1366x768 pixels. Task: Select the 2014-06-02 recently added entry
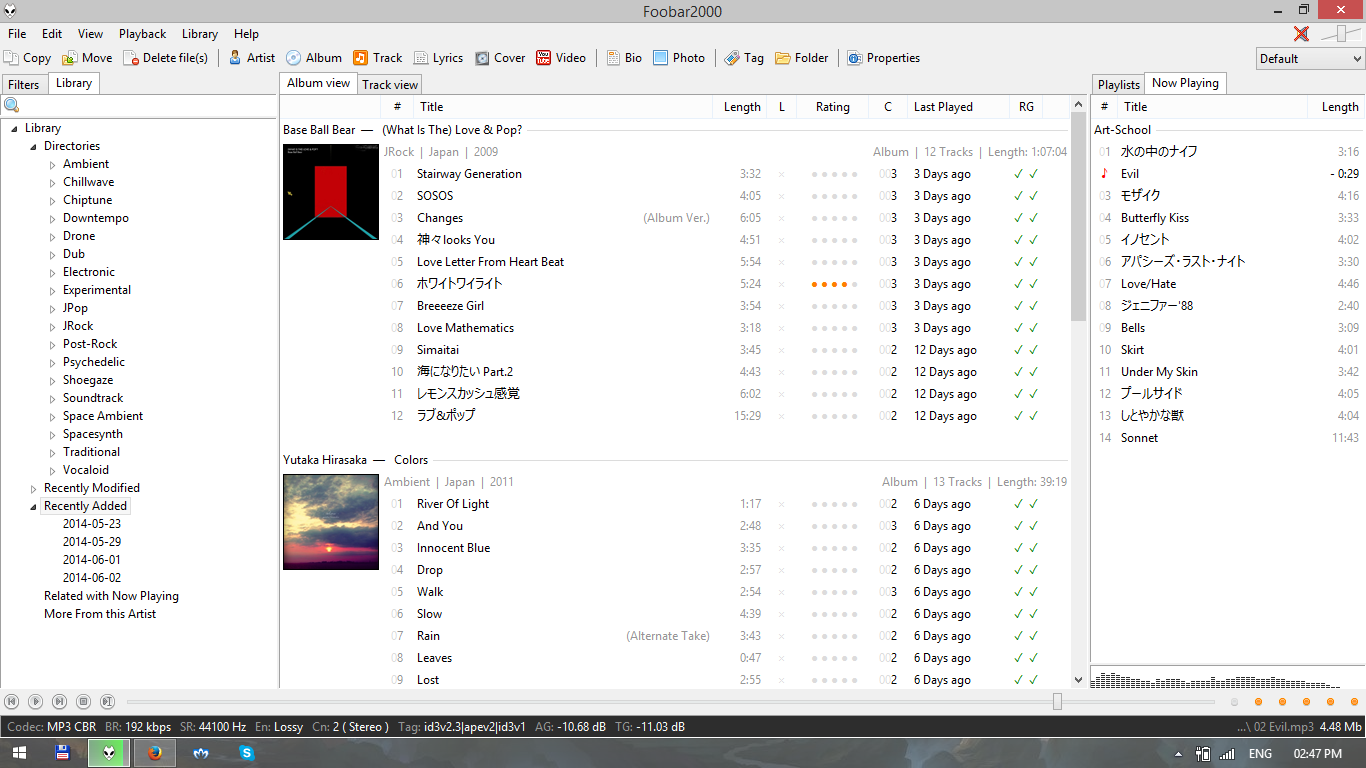pyautogui.click(x=92, y=578)
